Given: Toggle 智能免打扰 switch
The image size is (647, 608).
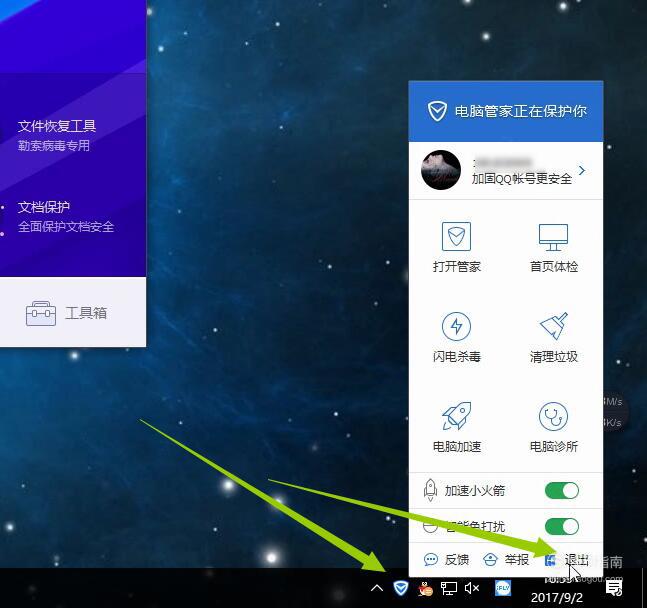Looking at the screenshot, I should coord(562,526).
